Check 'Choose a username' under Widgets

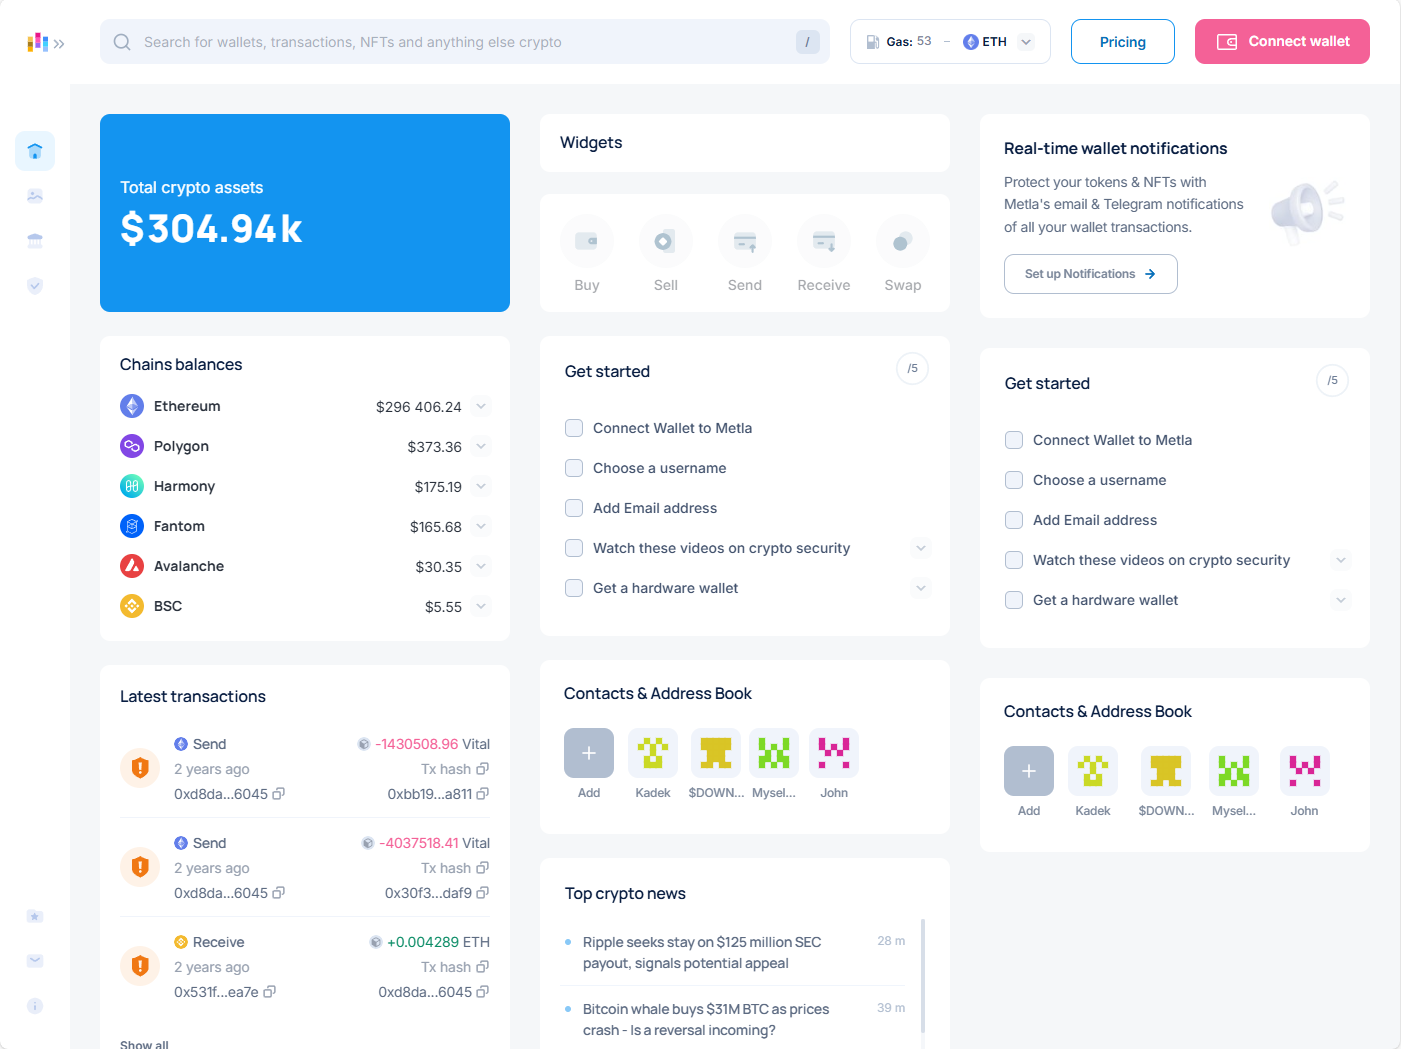tap(574, 468)
